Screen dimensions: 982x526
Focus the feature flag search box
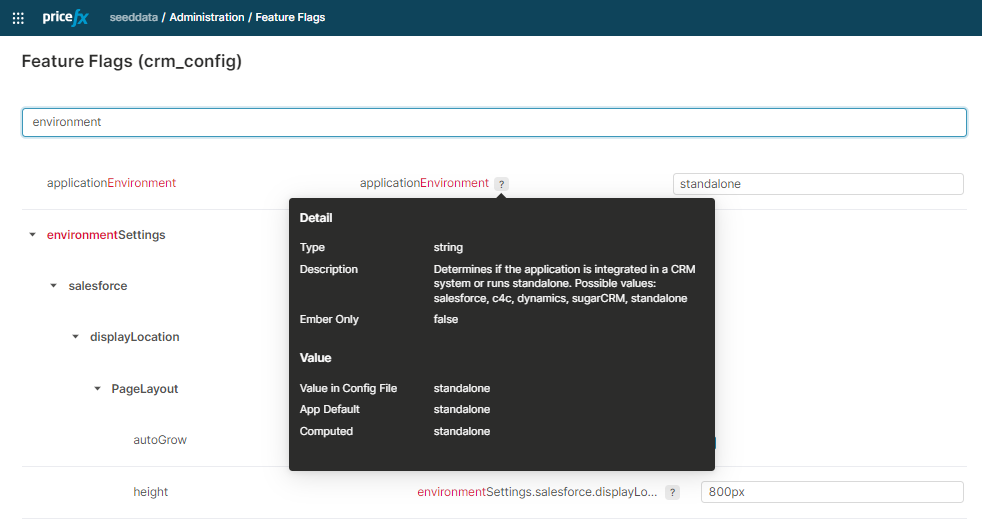[x=494, y=122]
